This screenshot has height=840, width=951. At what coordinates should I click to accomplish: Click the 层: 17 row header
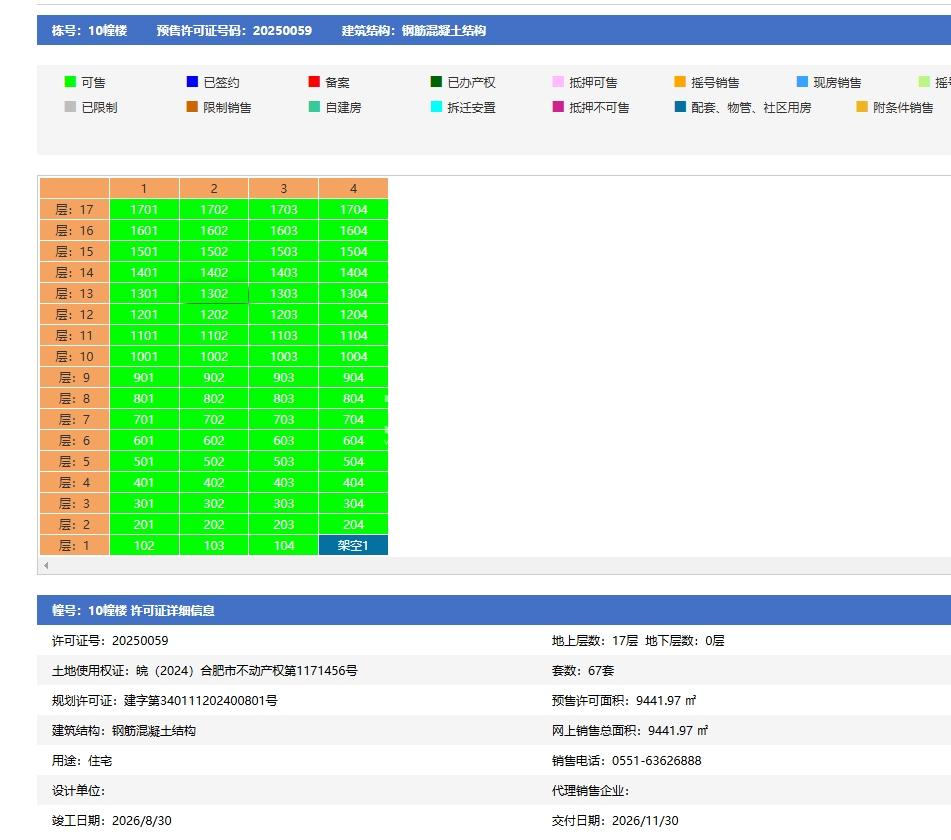(75, 209)
